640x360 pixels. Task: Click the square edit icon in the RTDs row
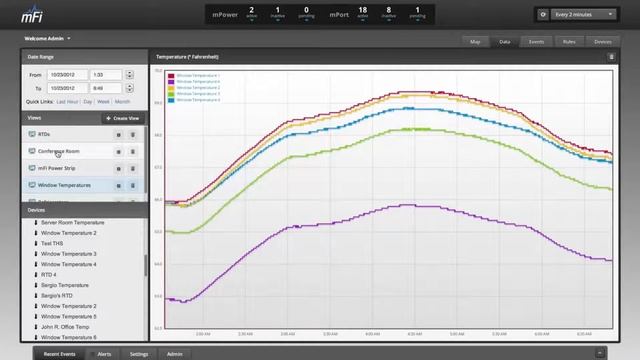click(x=118, y=135)
